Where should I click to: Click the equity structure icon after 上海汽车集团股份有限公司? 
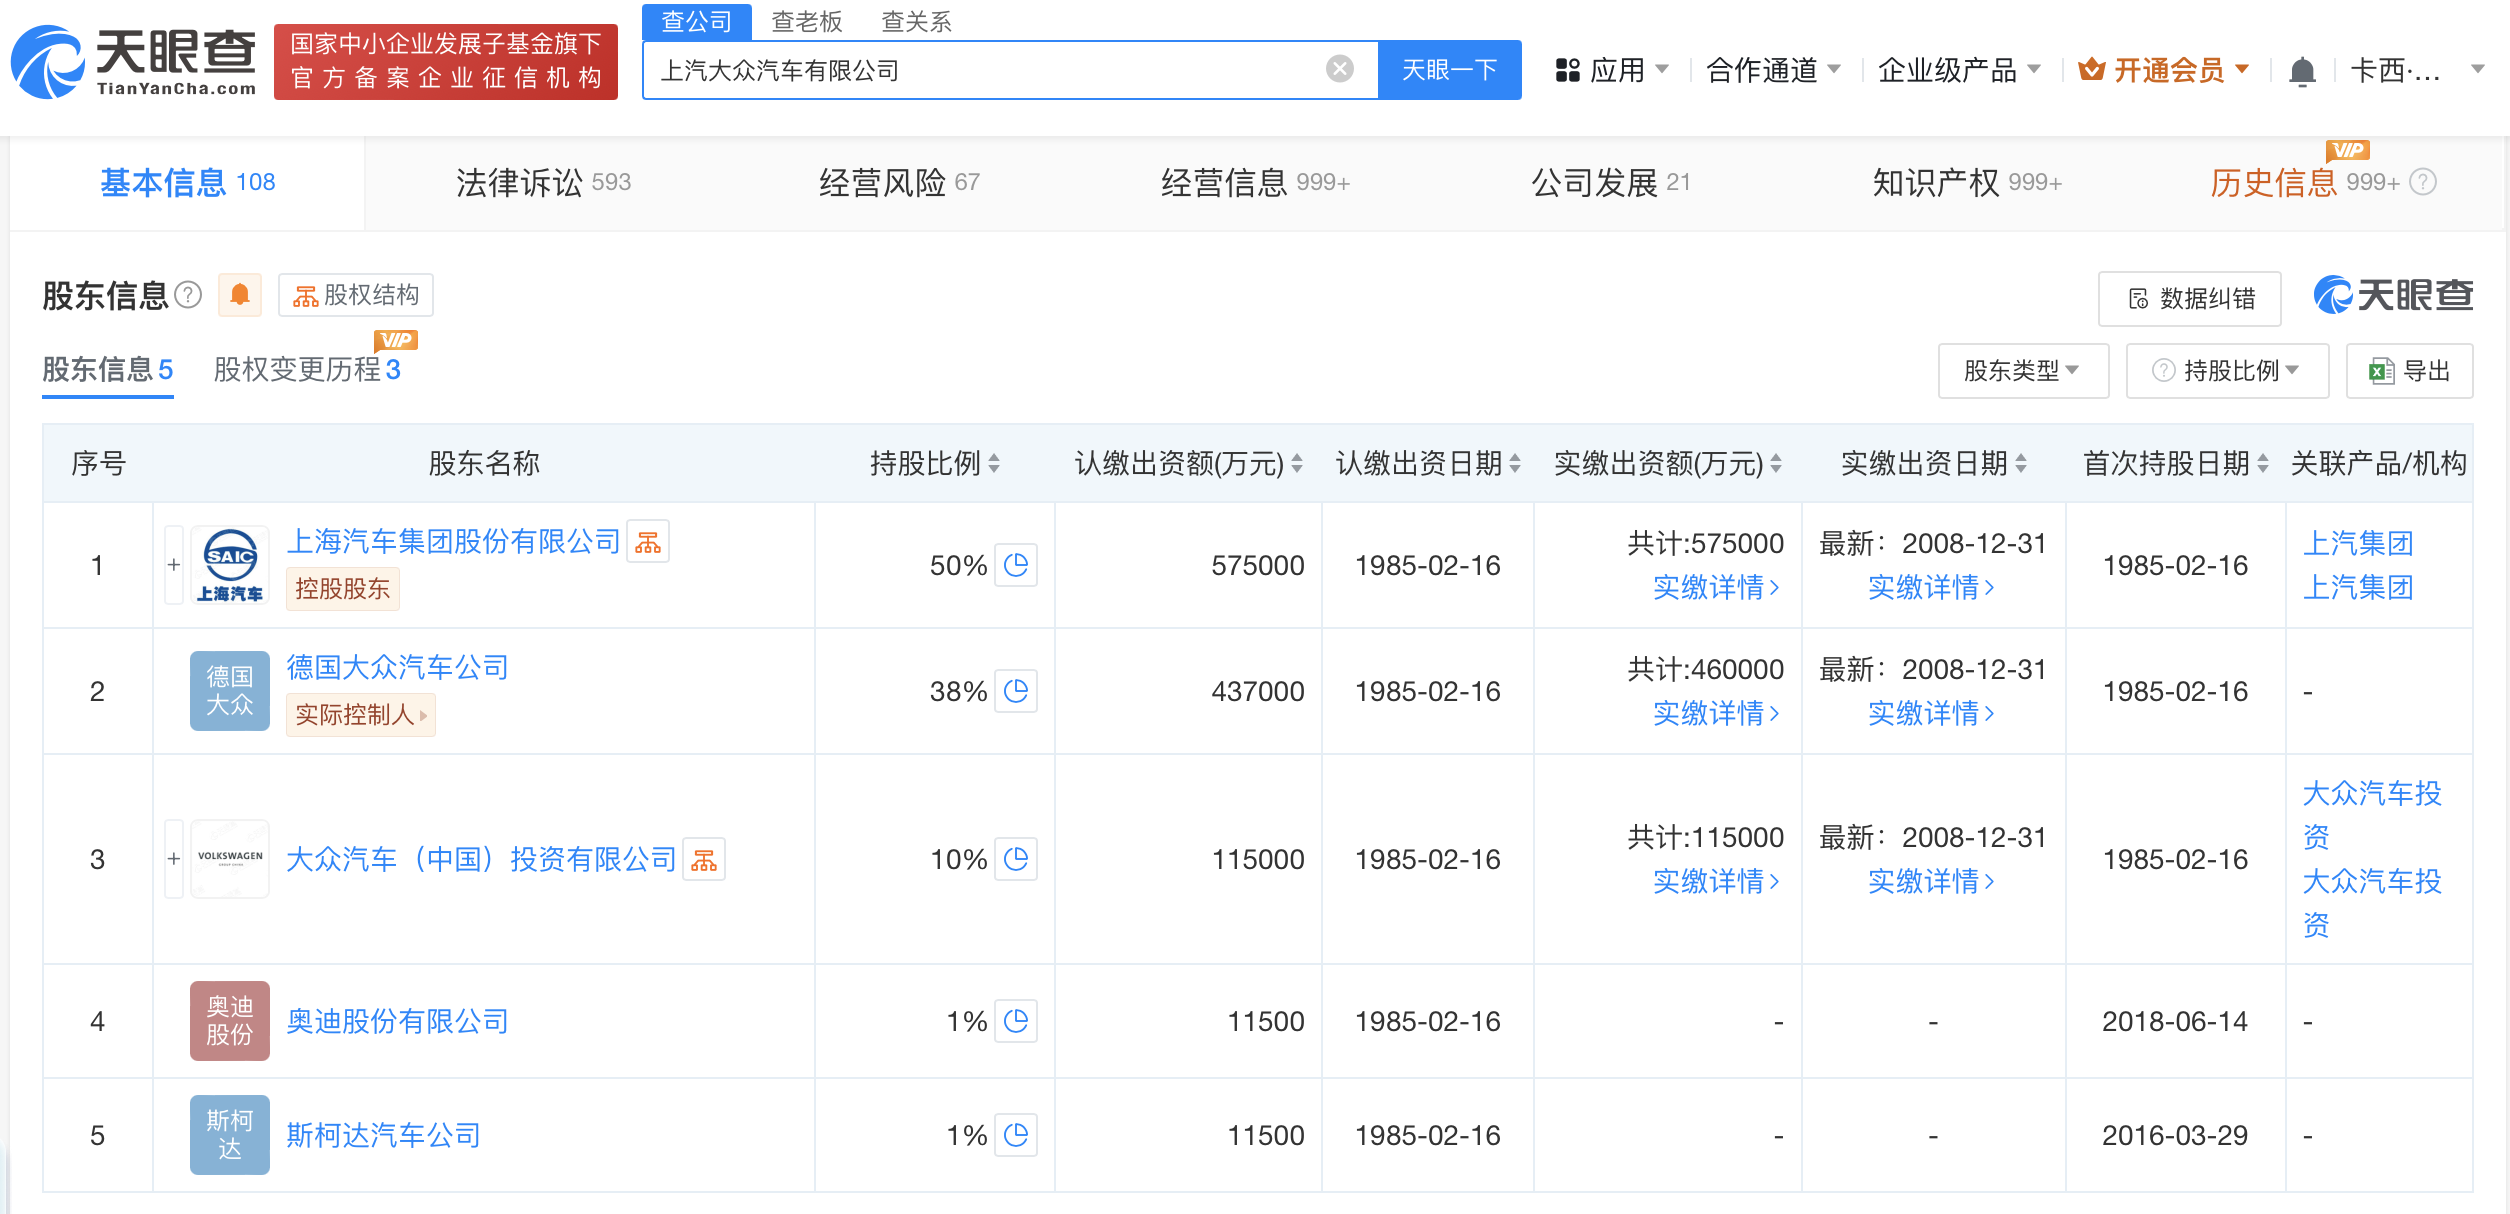coord(648,542)
